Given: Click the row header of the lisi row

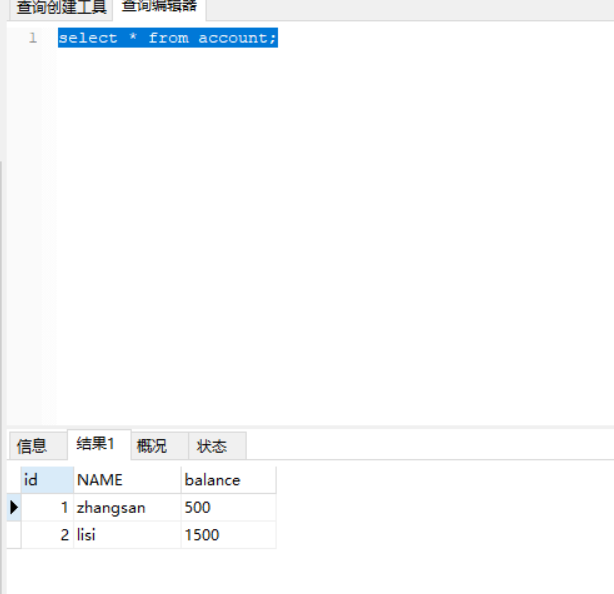Looking at the screenshot, I should 13,535.
